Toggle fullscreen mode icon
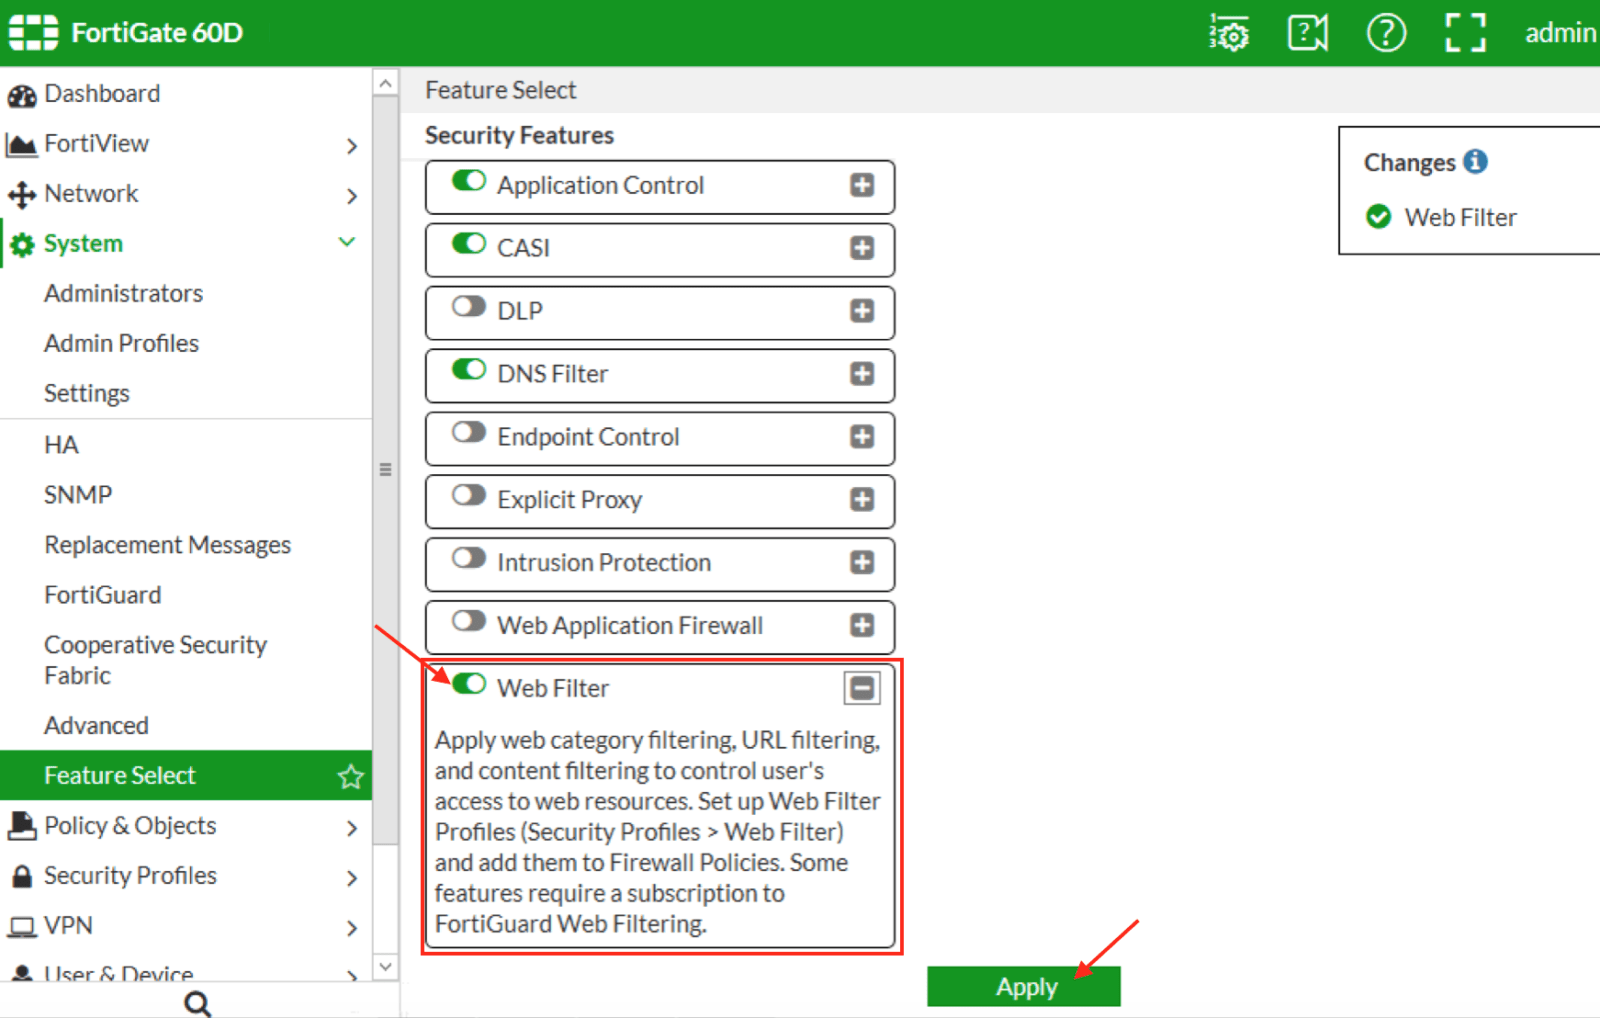This screenshot has width=1600, height=1018. coord(1465,33)
